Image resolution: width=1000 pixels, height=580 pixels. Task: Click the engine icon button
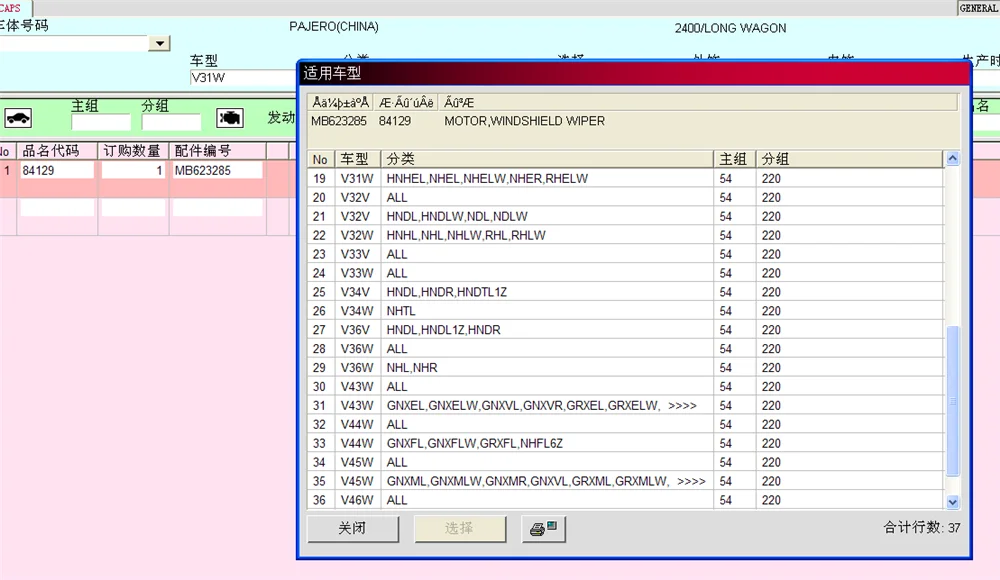[x=230, y=118]
